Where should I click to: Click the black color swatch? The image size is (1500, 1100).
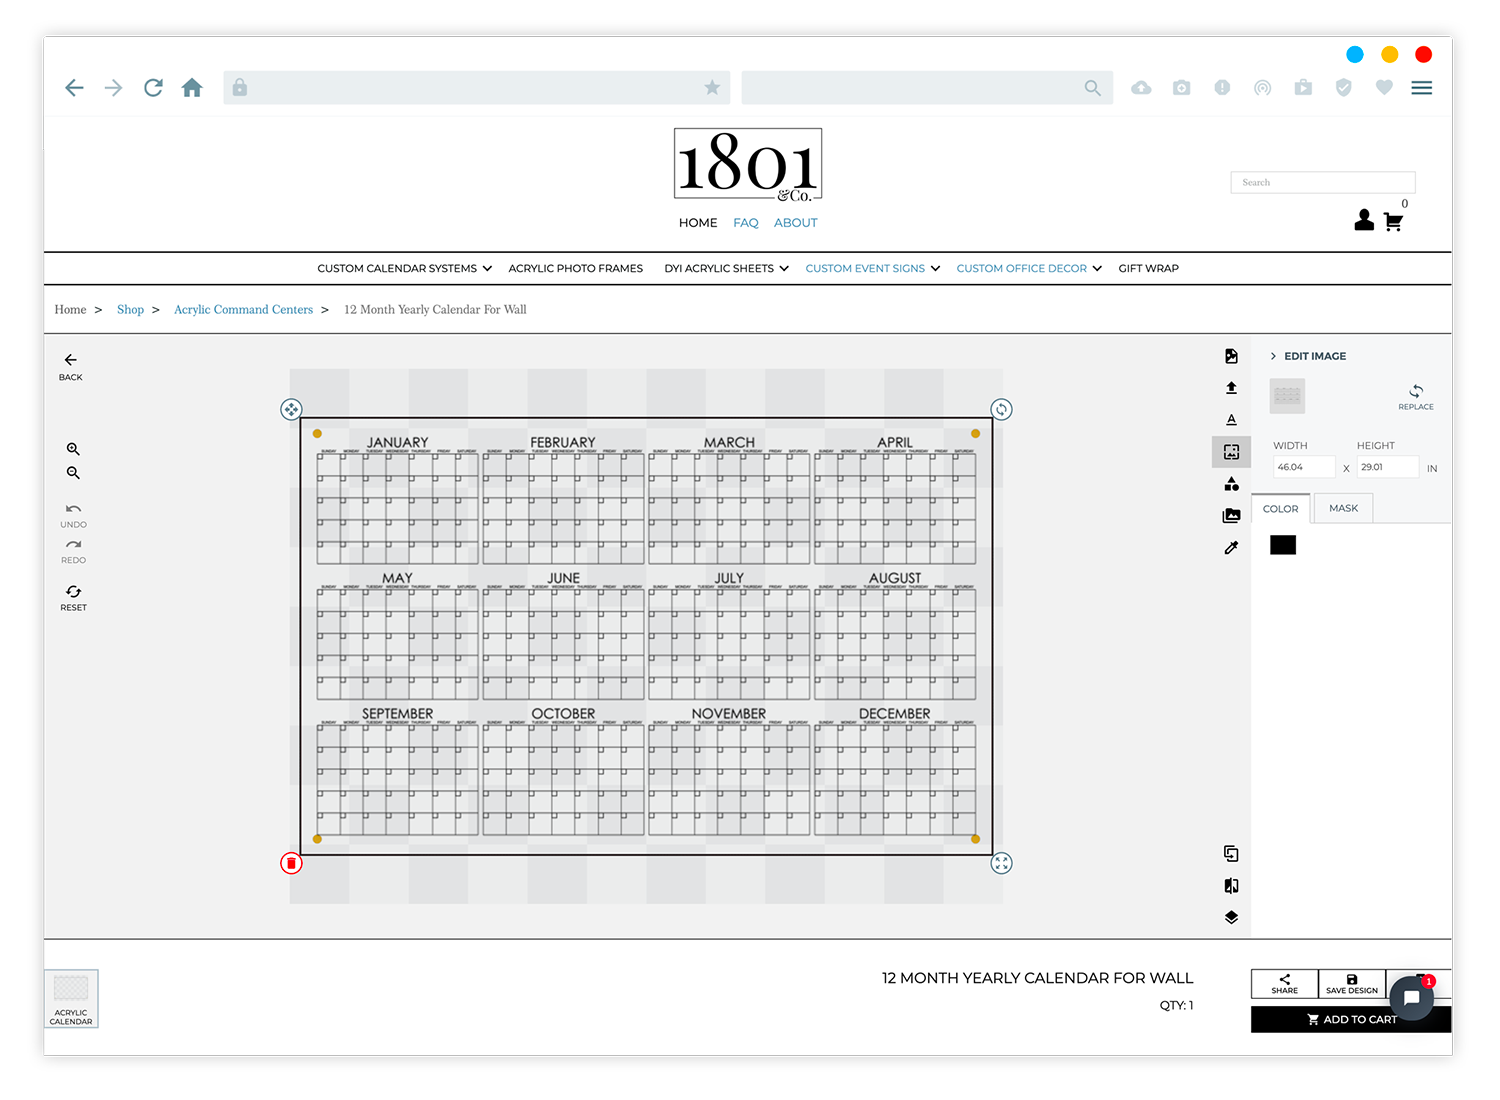pyautogui.click(x=1283, y=545)
